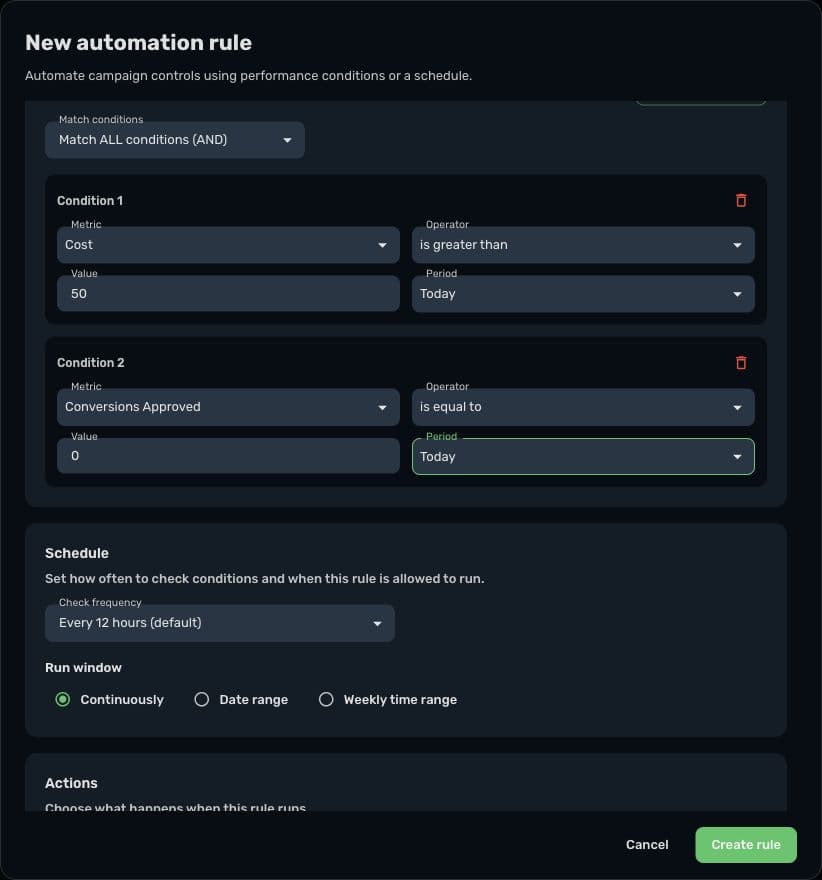Open the Match conditions dropdown
822x880 pixels.
point(174,140)
